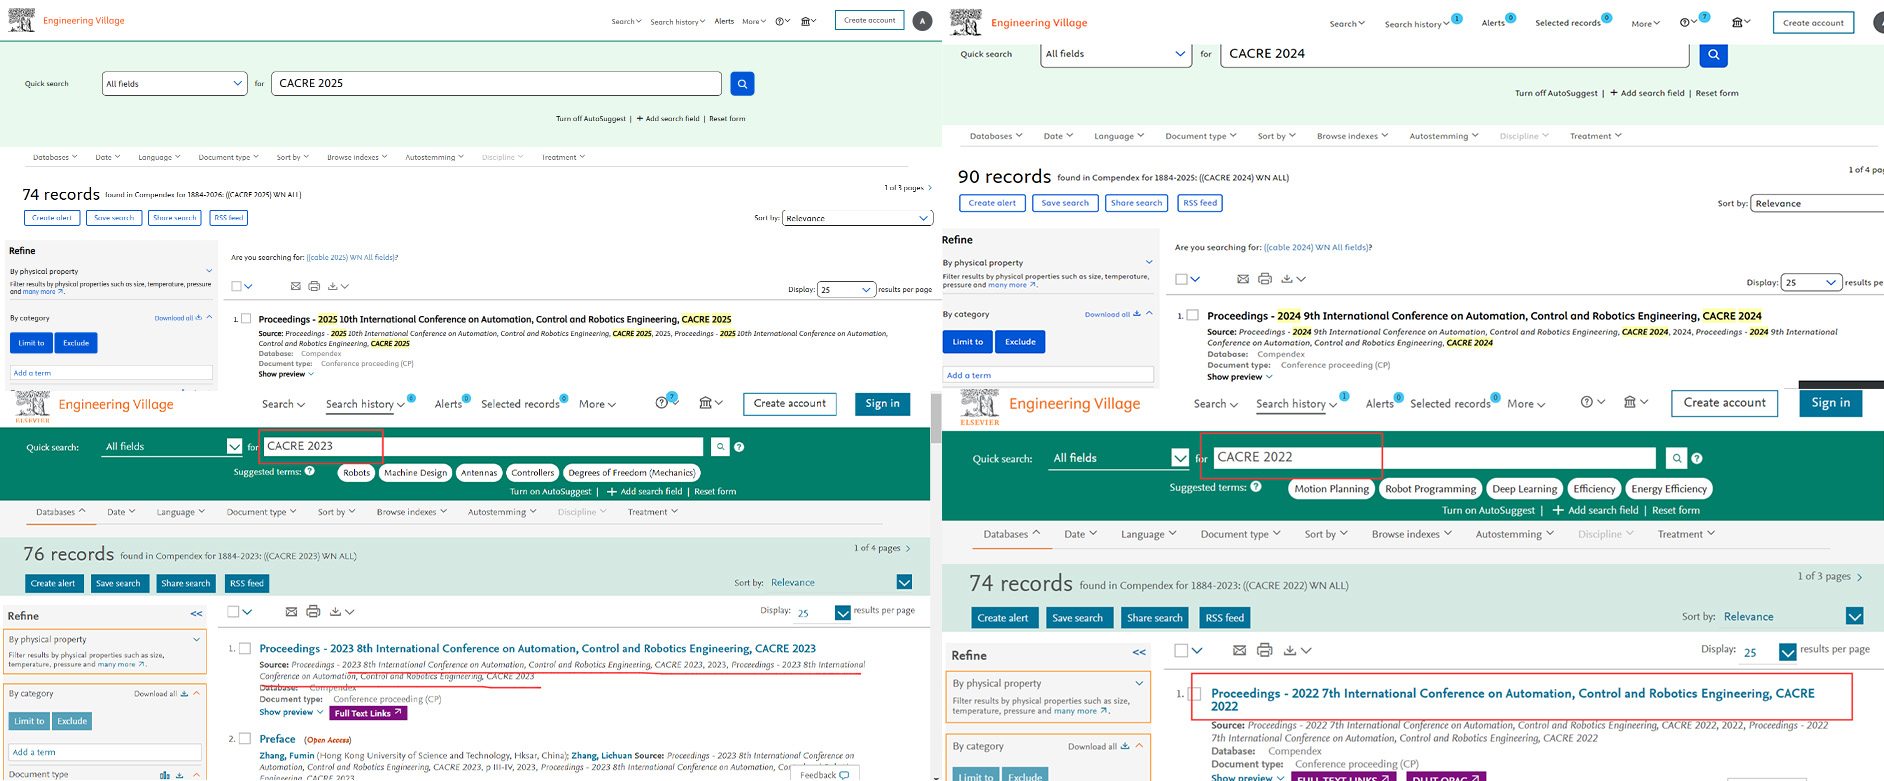
Task: Tick checkbox for 2024 9th Conference proceedings
Action: point(1192,315)
